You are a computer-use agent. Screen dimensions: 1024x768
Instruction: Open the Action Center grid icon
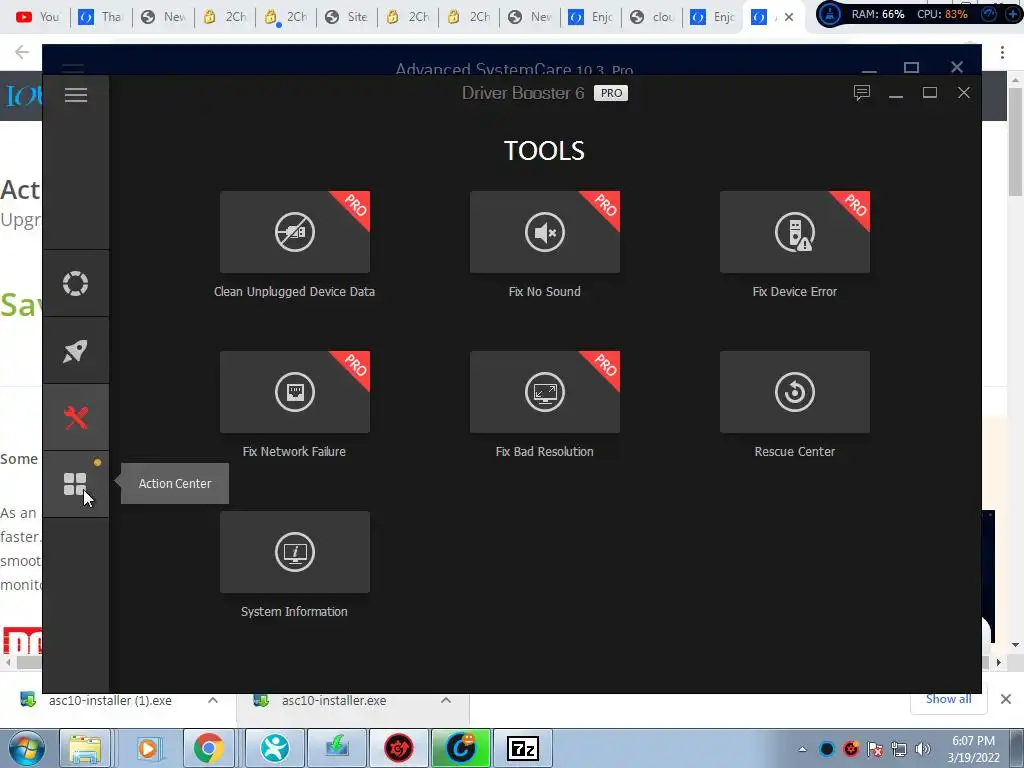(x=75, y=484)
